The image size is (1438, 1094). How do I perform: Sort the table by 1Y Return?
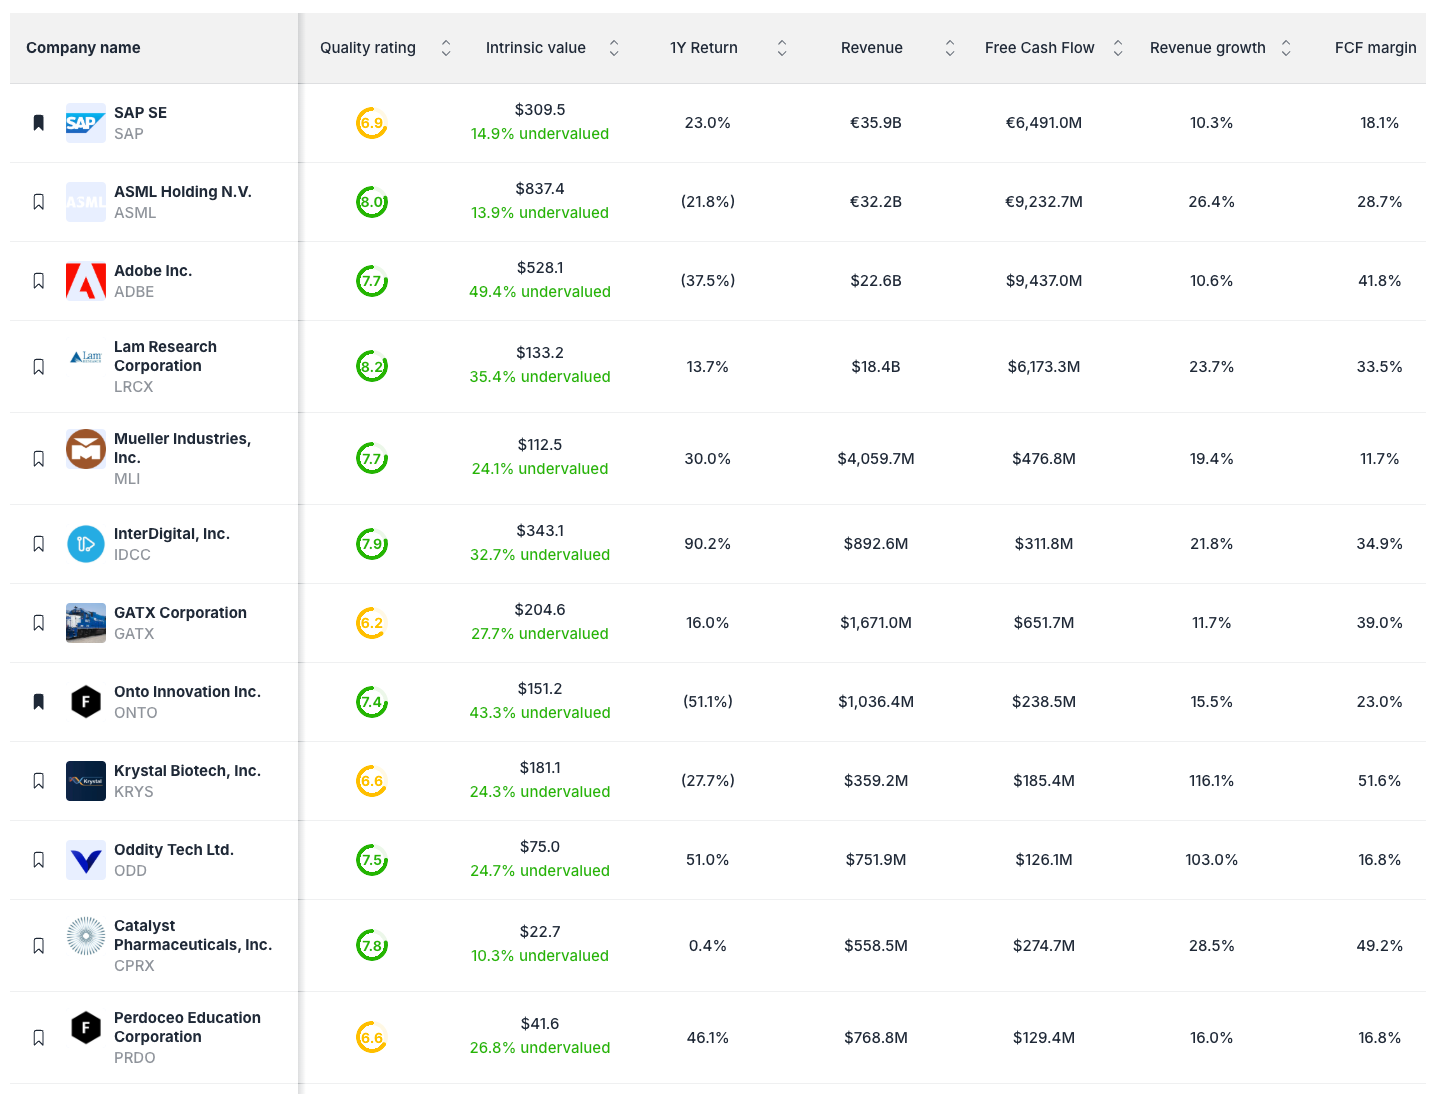[781, 47]
